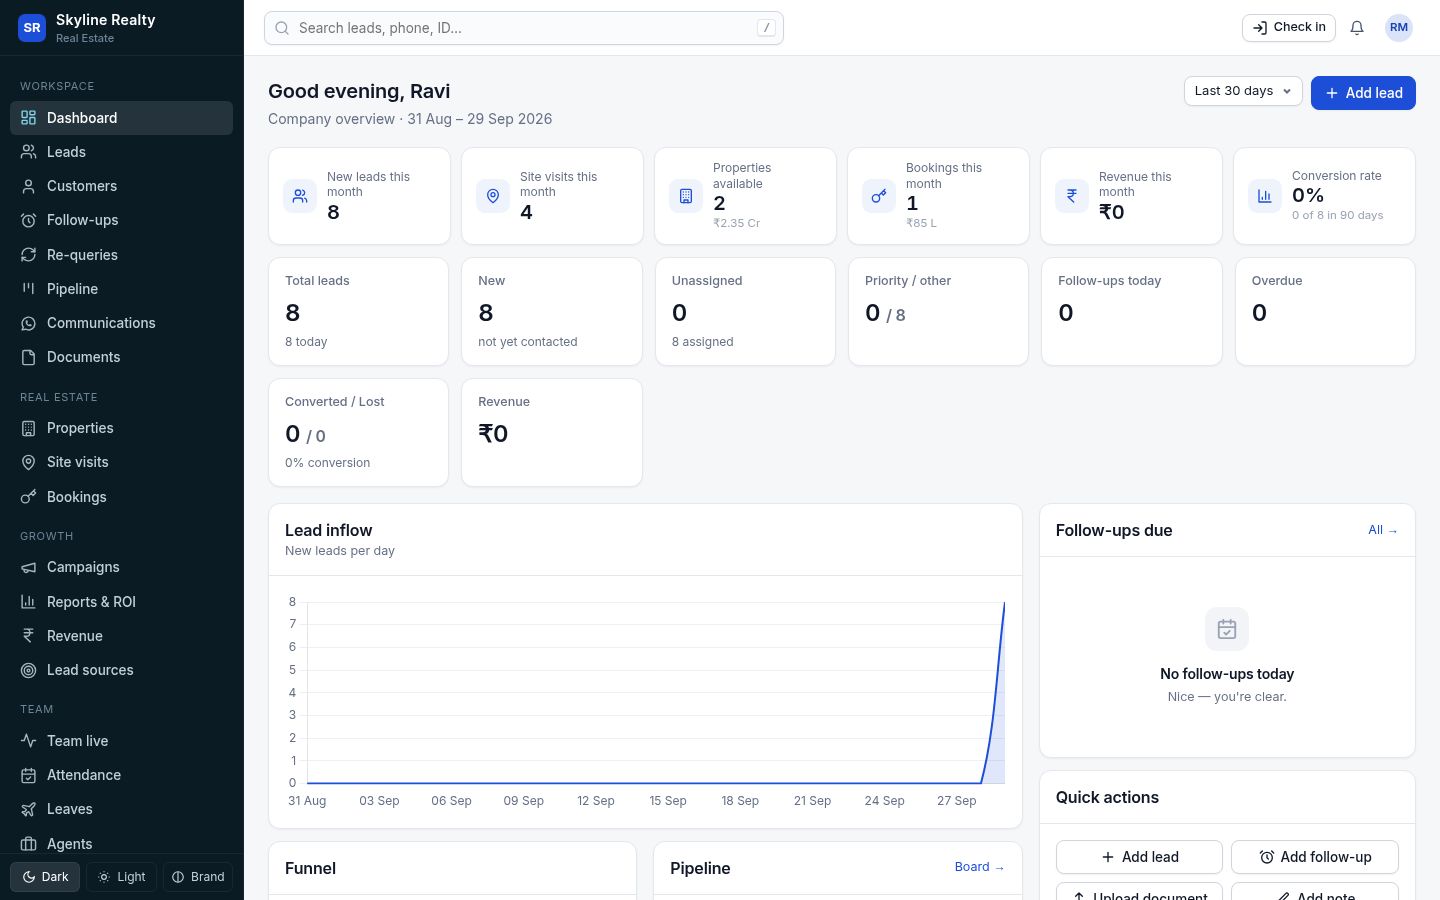Click the Communications chat bubble icon
Viewport: 1440px width, 900px height.
(29, 323)
